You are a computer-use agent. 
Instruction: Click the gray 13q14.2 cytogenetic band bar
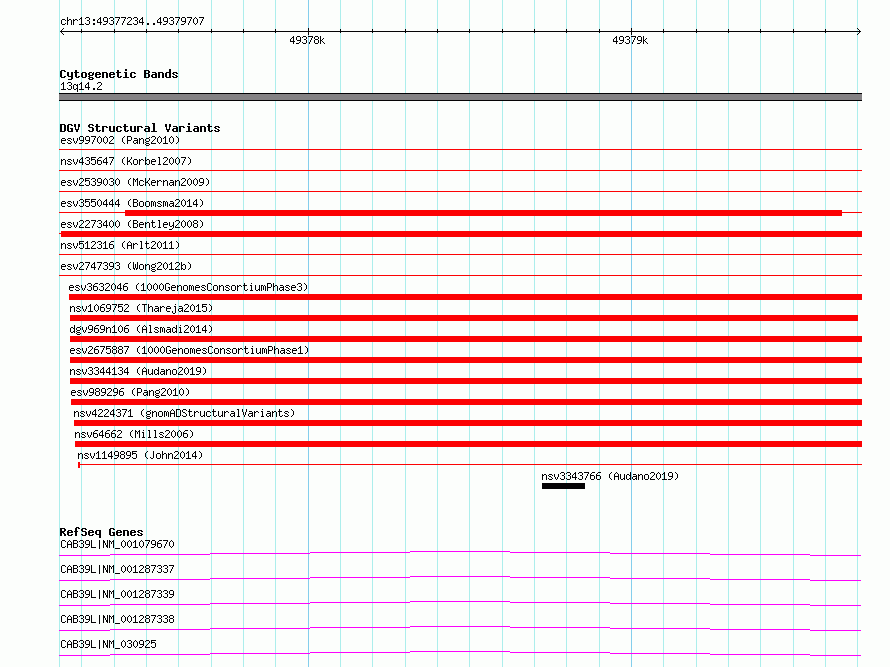pos(460,97)
